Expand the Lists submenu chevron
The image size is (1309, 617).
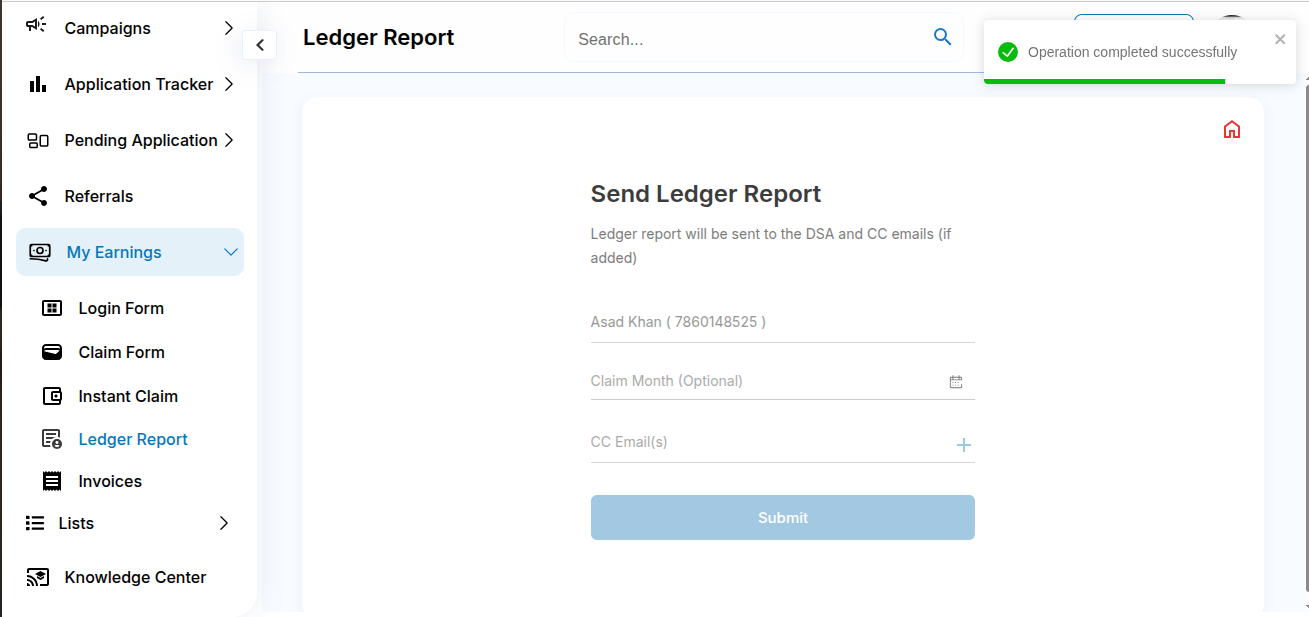pos(224,523)
